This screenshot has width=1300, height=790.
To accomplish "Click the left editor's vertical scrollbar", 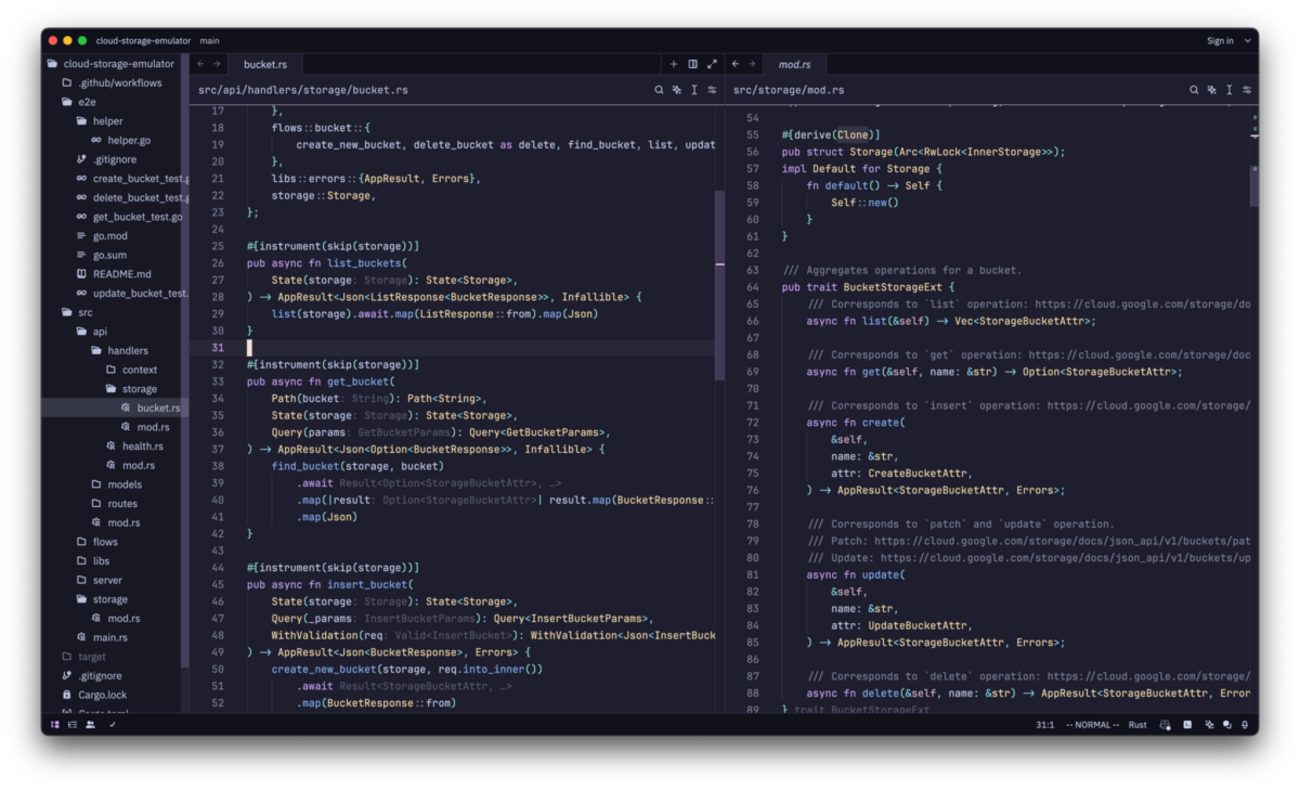I will tap(719, 285).
